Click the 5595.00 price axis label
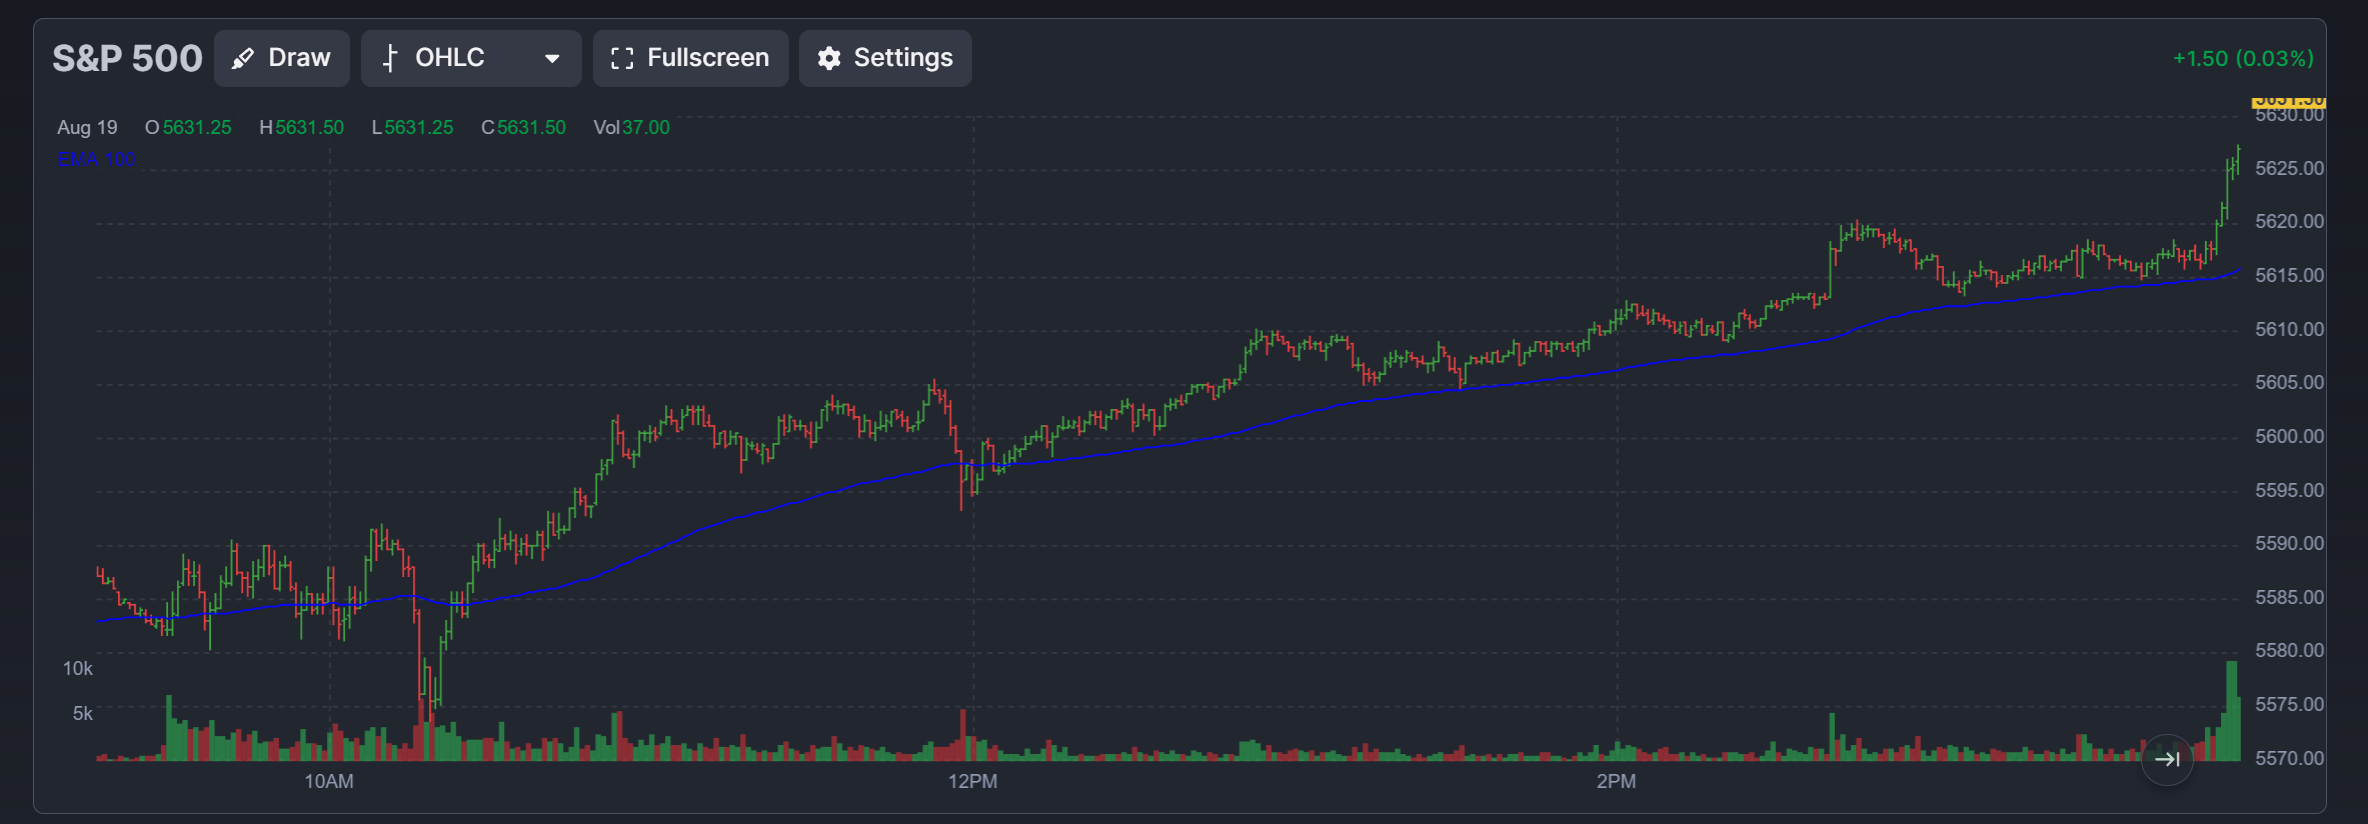The height and width of the screenshot is (824, 2368). tap(2290, 490)
